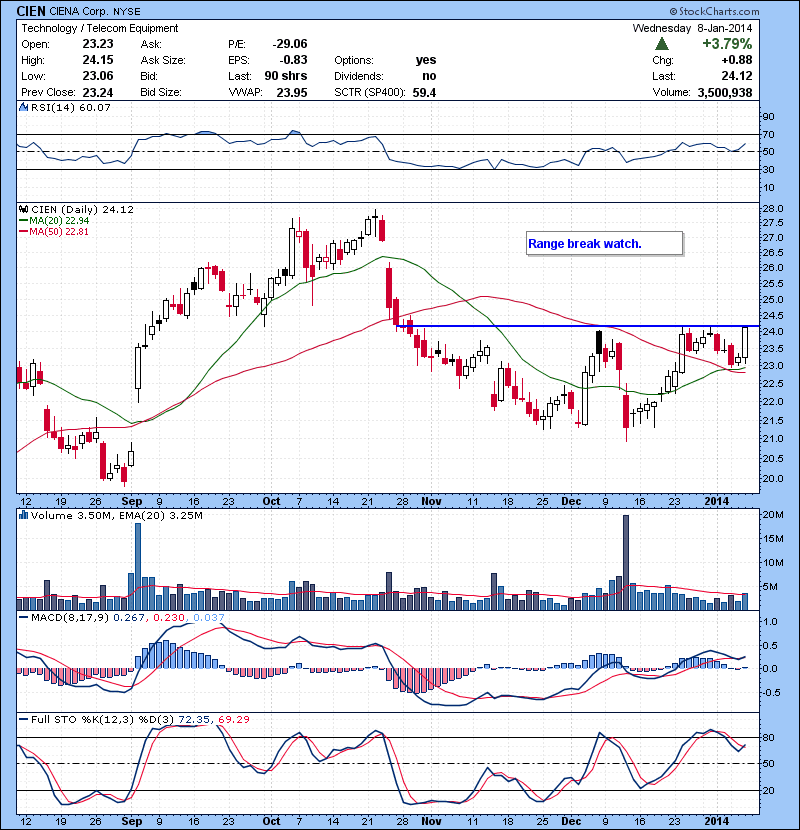Image resolution: width=800 pixels, height=830 pixels.
Task: Click the Volume value 3,500,938
Action: coord(725,93)
